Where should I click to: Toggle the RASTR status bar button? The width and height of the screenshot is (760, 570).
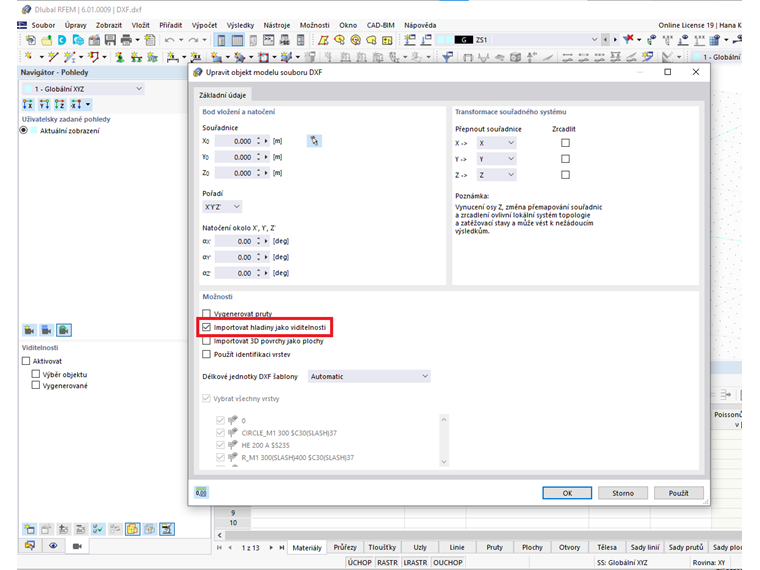387,562
